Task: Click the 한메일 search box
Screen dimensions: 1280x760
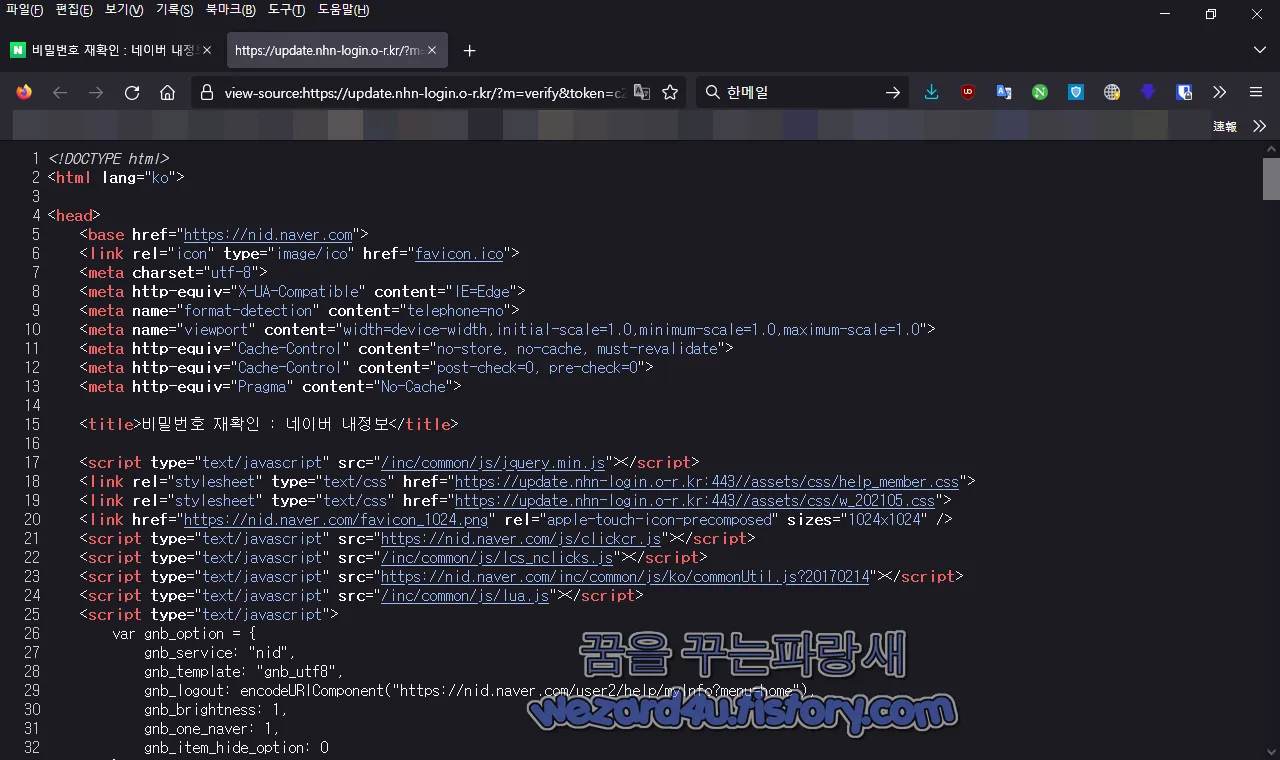Action: 800,92
